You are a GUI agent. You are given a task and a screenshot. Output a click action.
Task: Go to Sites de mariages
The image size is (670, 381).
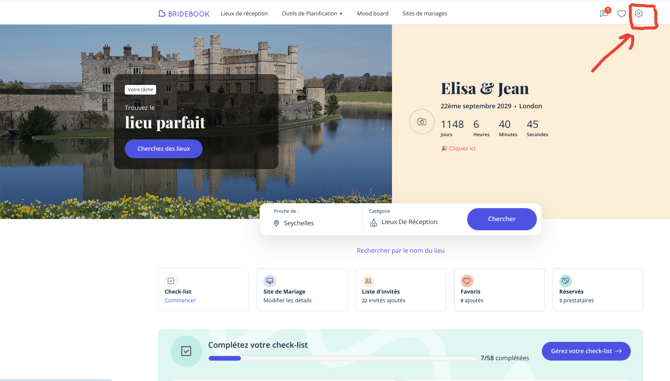click(425, 14)
